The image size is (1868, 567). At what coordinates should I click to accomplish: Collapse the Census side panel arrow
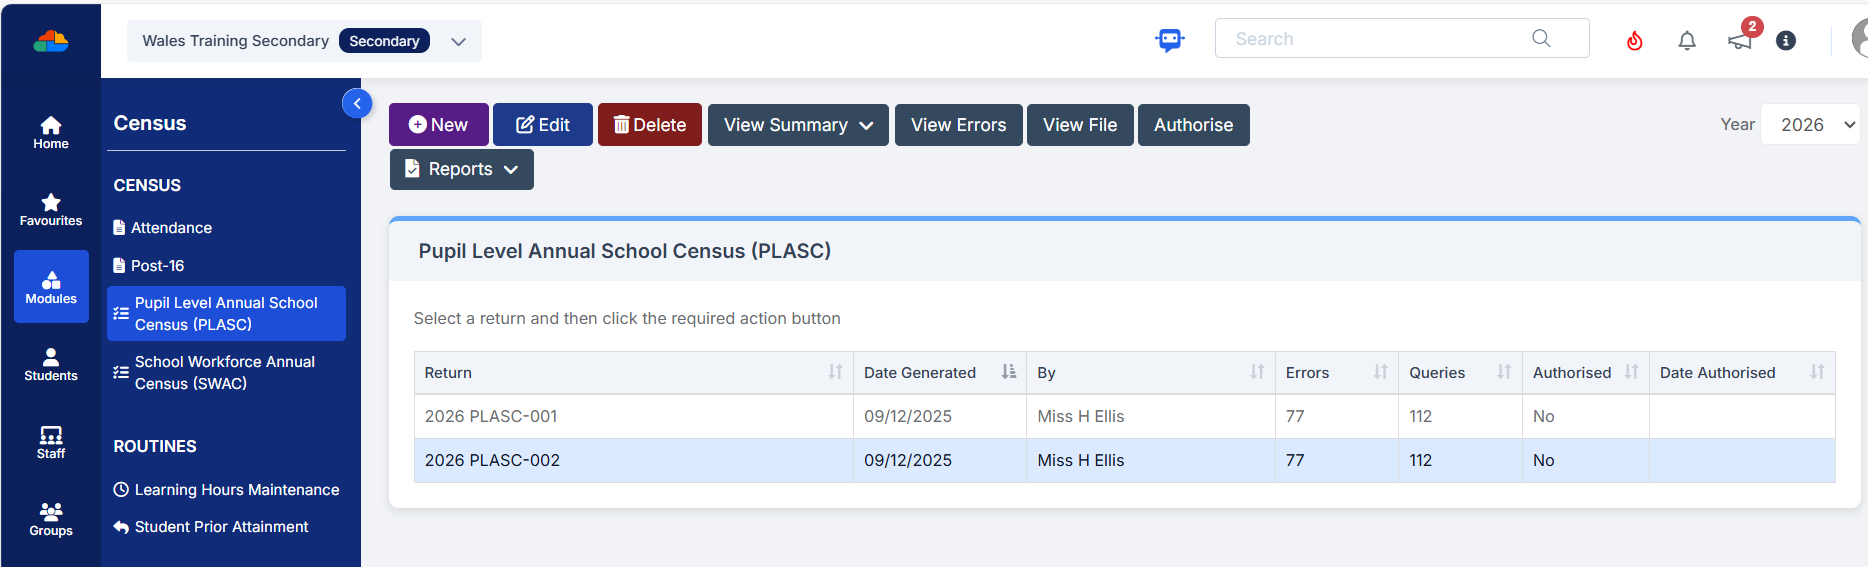point(357,103)
